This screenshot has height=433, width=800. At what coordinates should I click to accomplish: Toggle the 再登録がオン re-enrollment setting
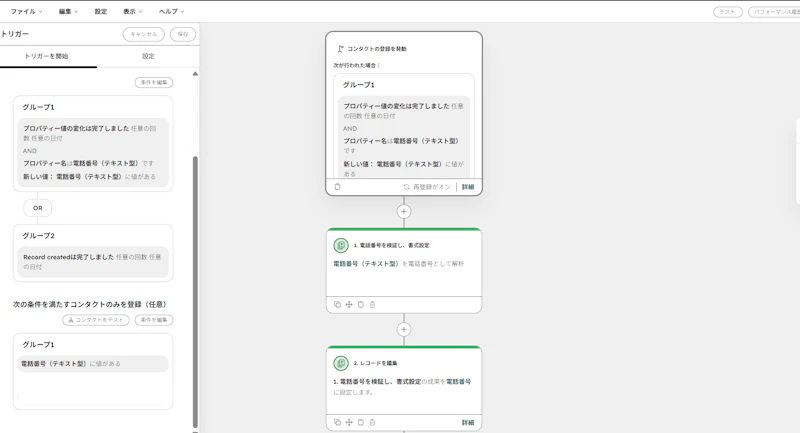coord(428,187)
